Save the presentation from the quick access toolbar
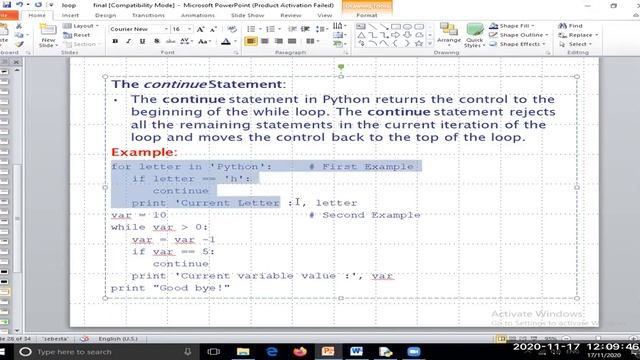The width and height of the screenshot is (640, 360). coord(7,4)
